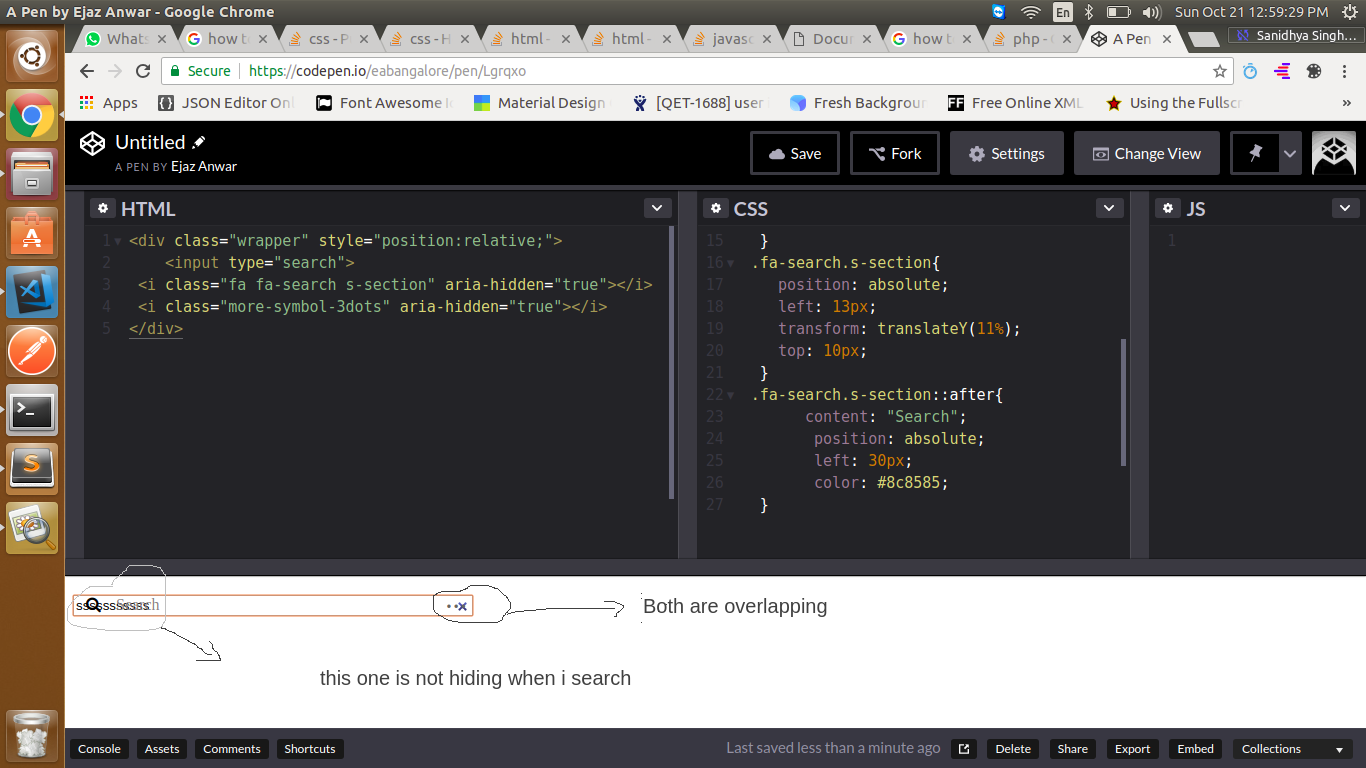Export the pen

pyautogui.click(x=1132, y=749)
